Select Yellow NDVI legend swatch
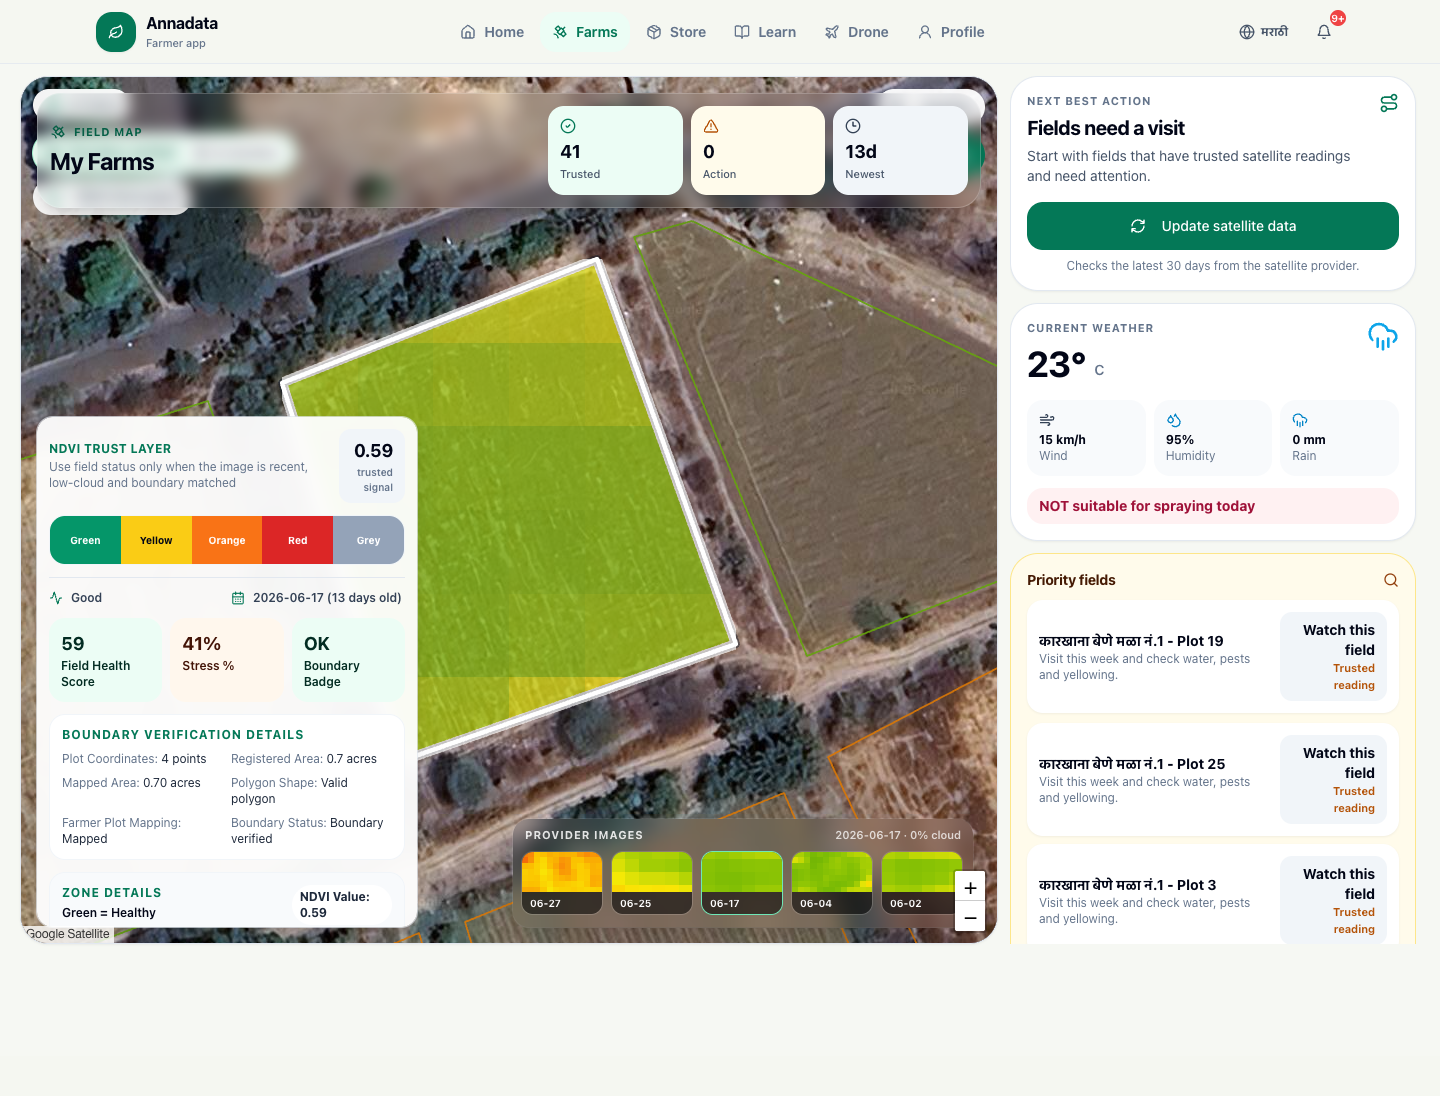This screenshot has height=1096, width=1440. 156,540
